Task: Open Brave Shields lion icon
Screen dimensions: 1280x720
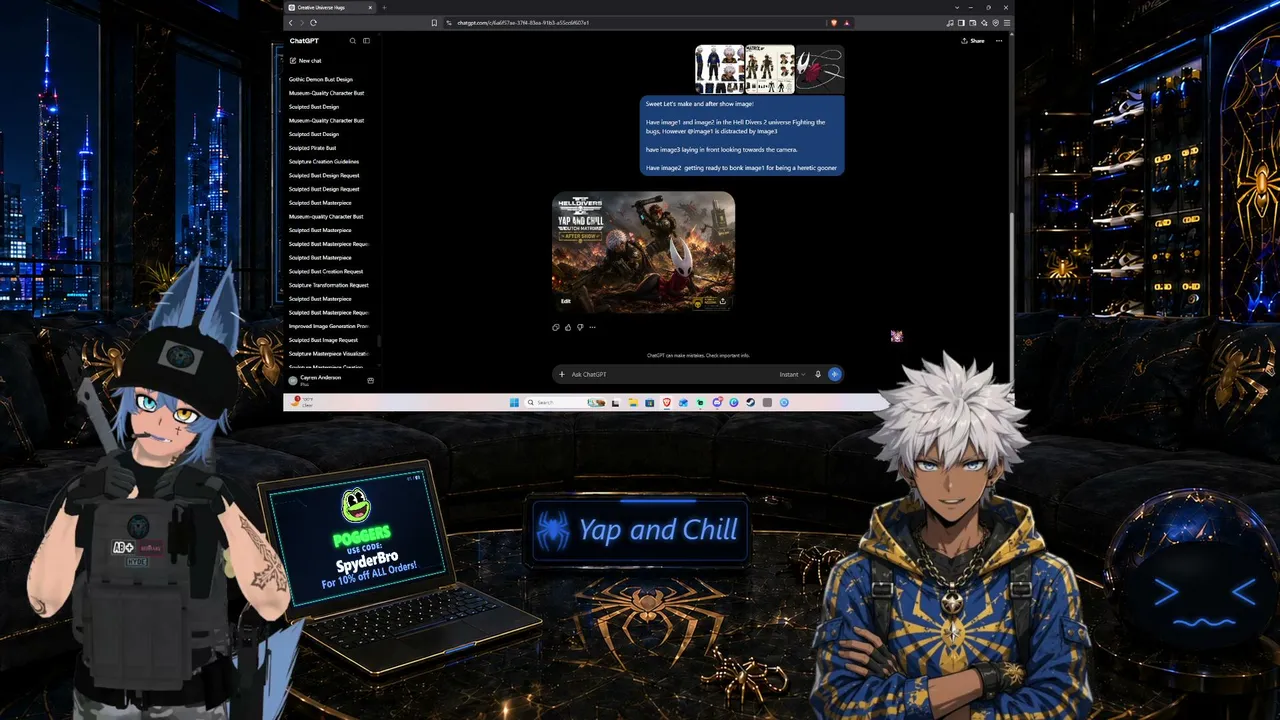Action: click(834, 23)
